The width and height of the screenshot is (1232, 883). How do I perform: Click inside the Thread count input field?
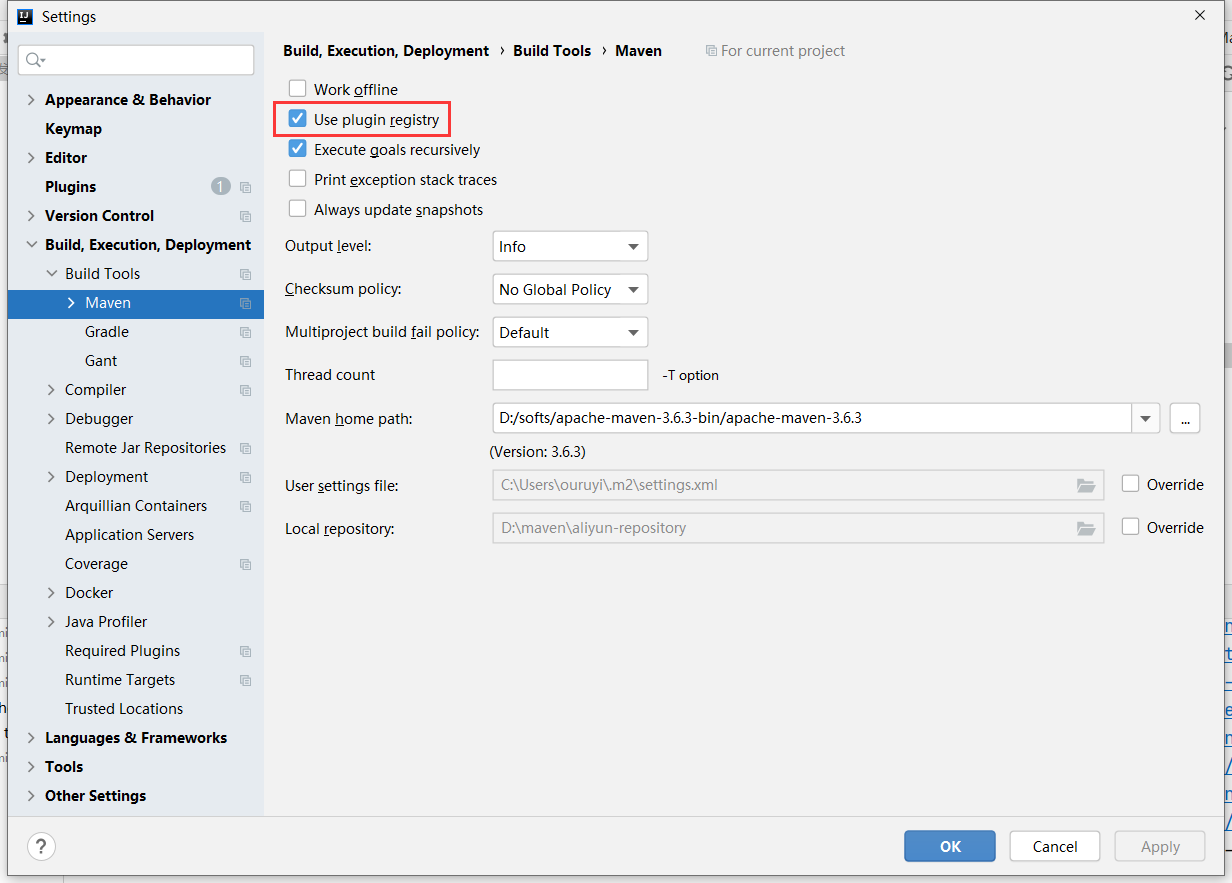(569, 374)
